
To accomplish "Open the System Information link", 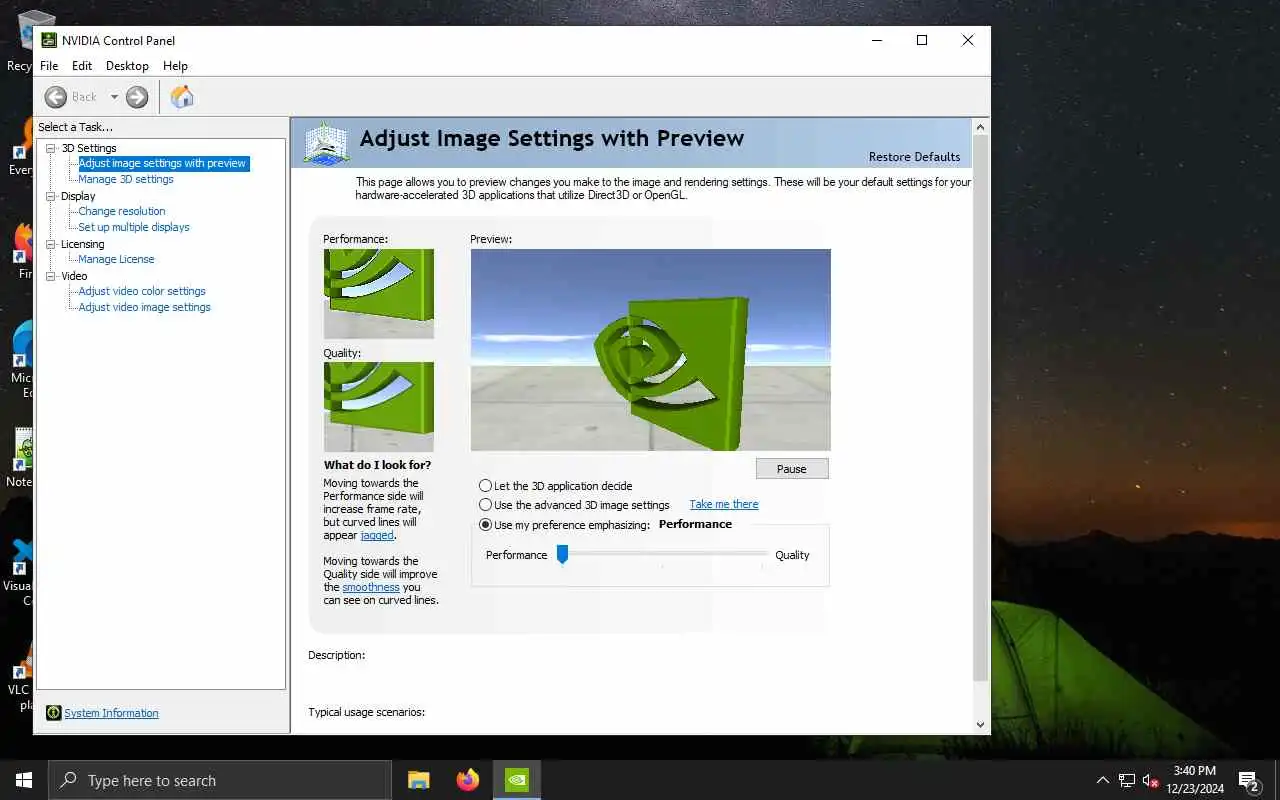I will (111, 713).
